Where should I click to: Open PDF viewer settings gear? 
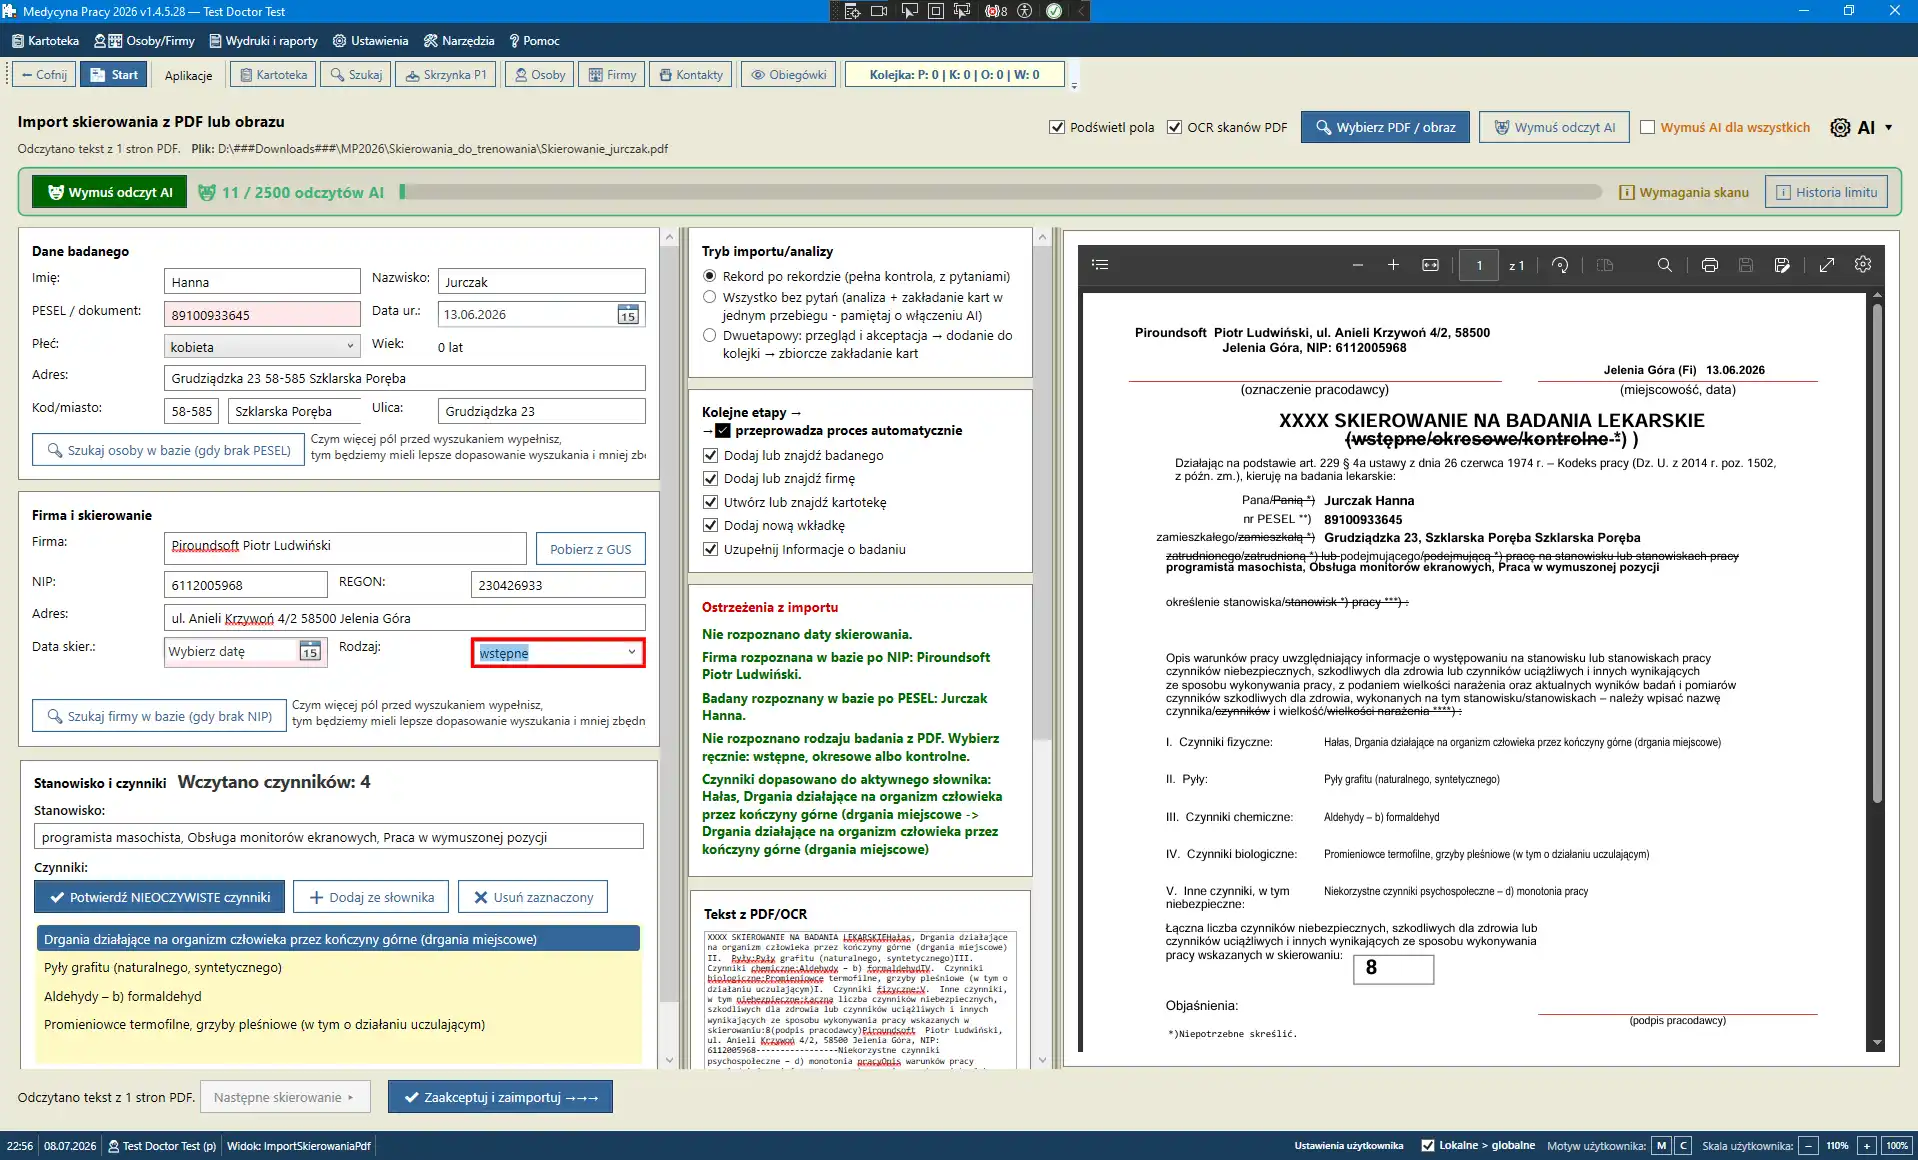coord(1863,265)
